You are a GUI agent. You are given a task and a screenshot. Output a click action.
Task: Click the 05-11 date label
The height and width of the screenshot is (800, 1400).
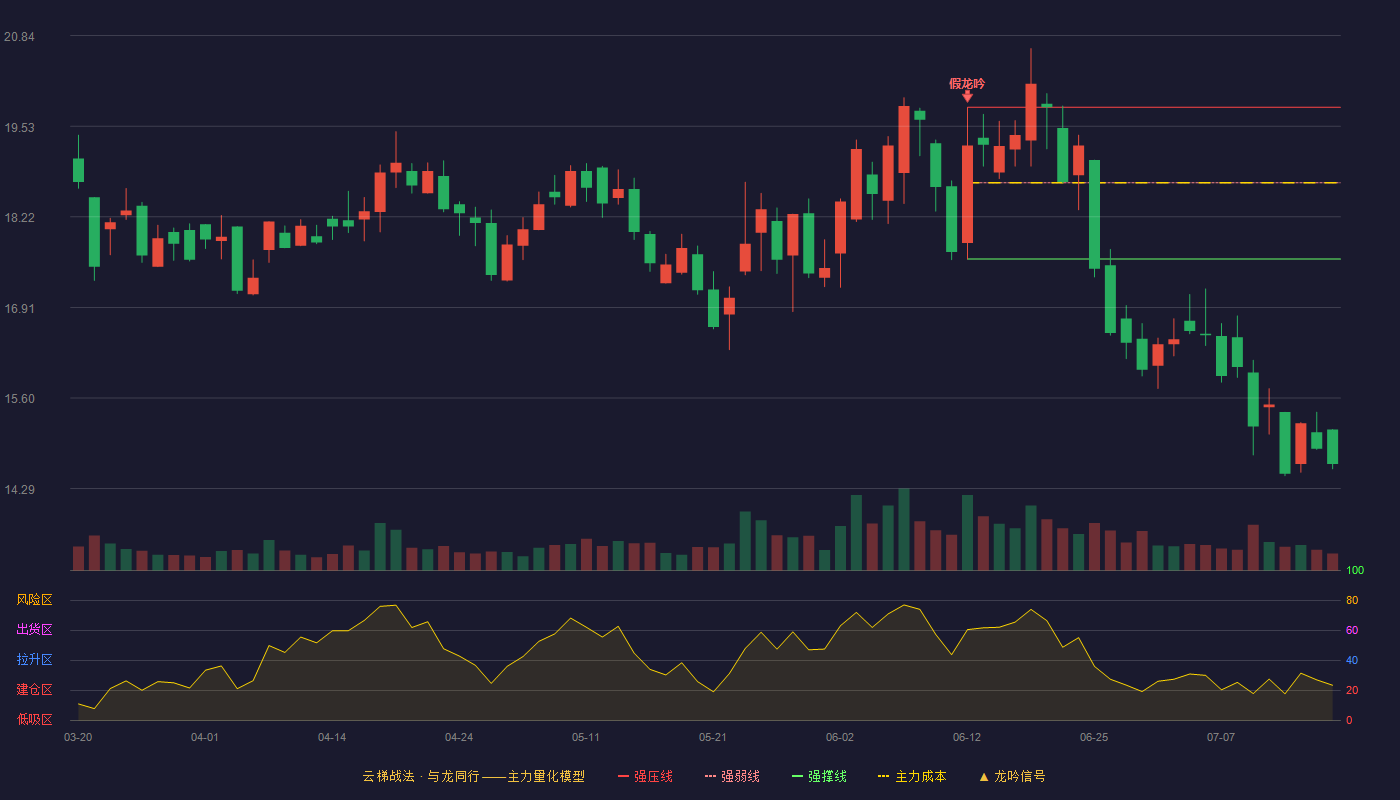tap(586, 737)
